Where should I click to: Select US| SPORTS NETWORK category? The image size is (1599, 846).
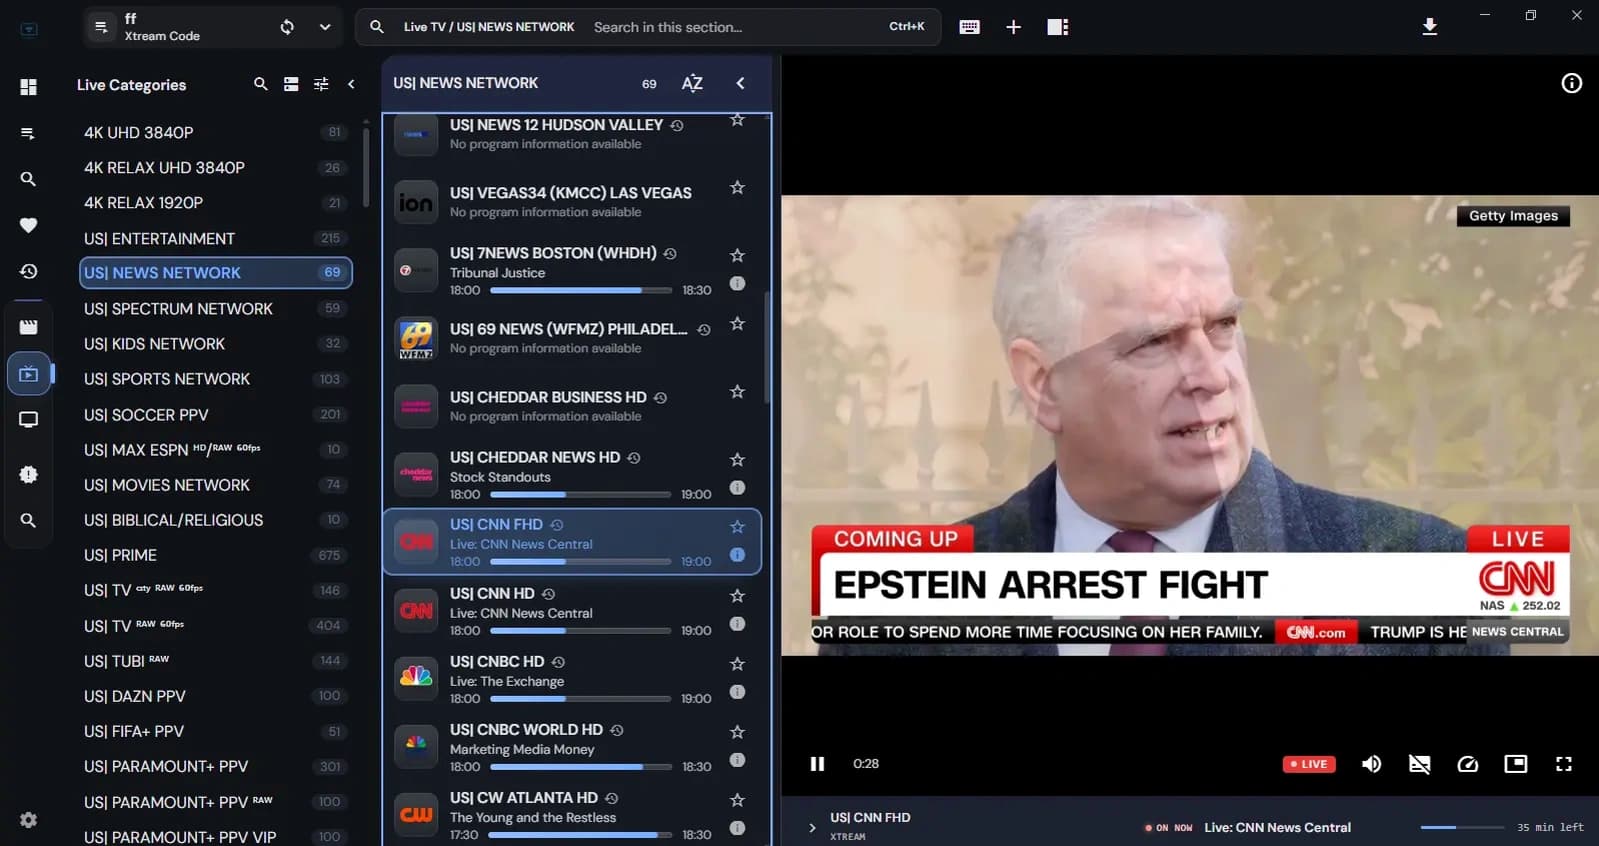(x=215, y=379)
